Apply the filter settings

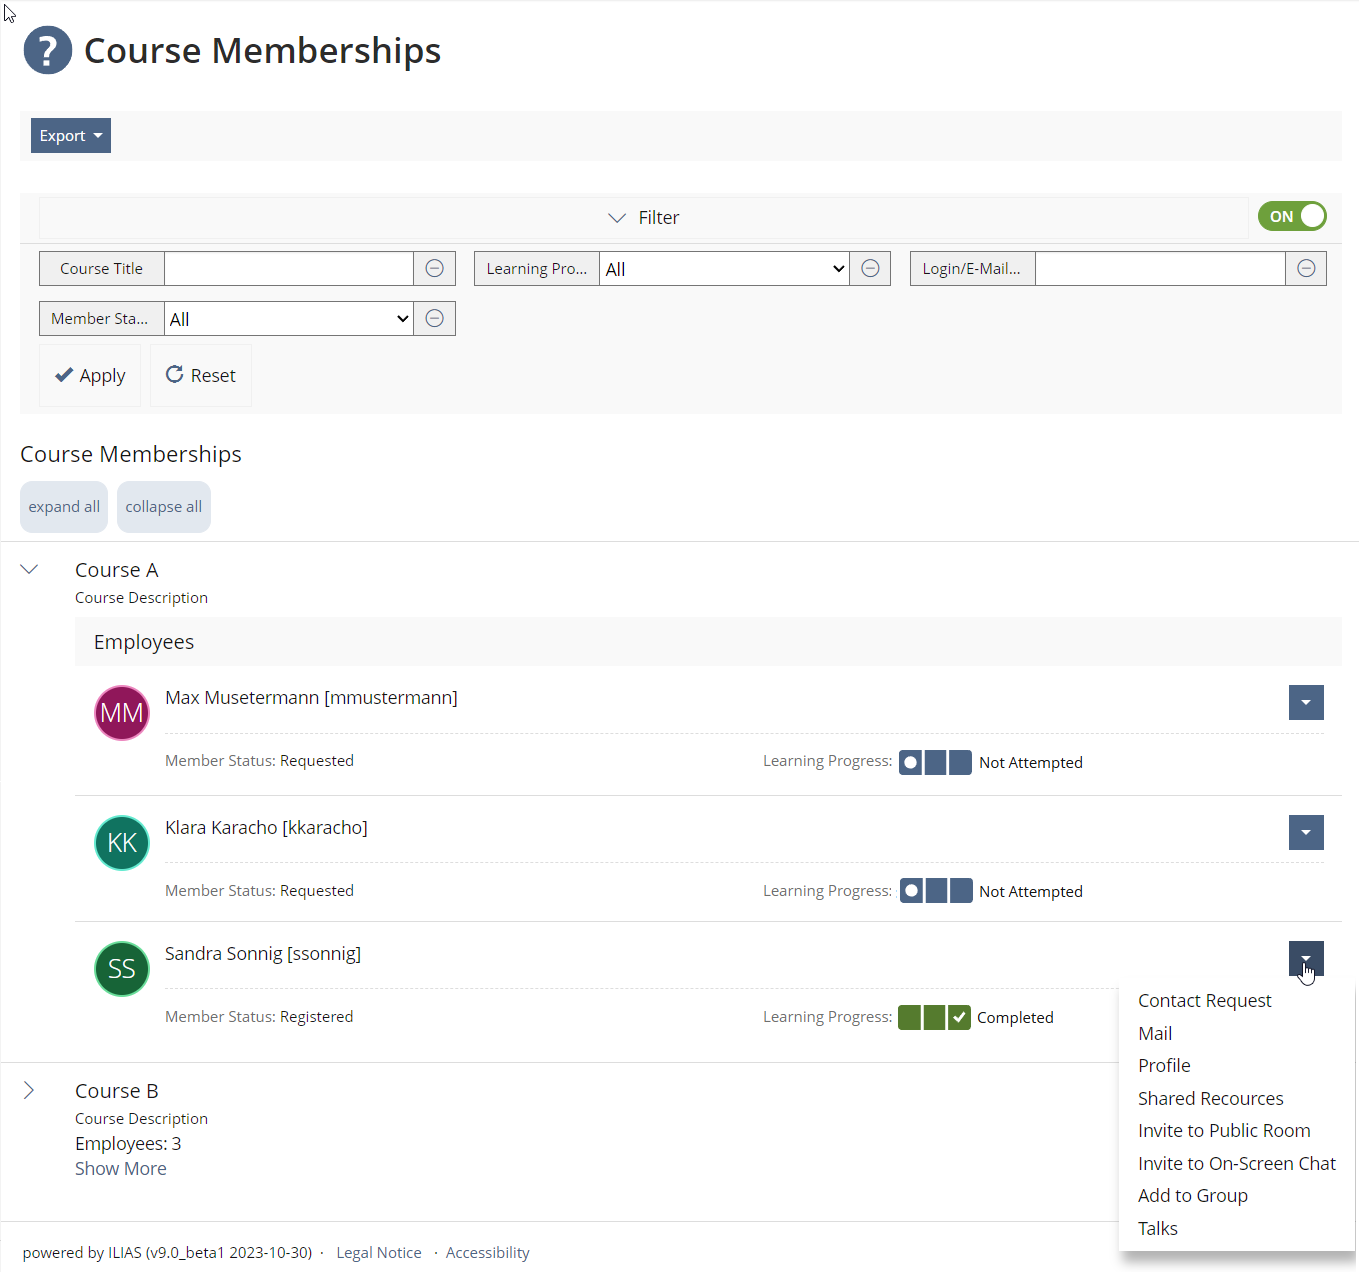pos(90,376)
